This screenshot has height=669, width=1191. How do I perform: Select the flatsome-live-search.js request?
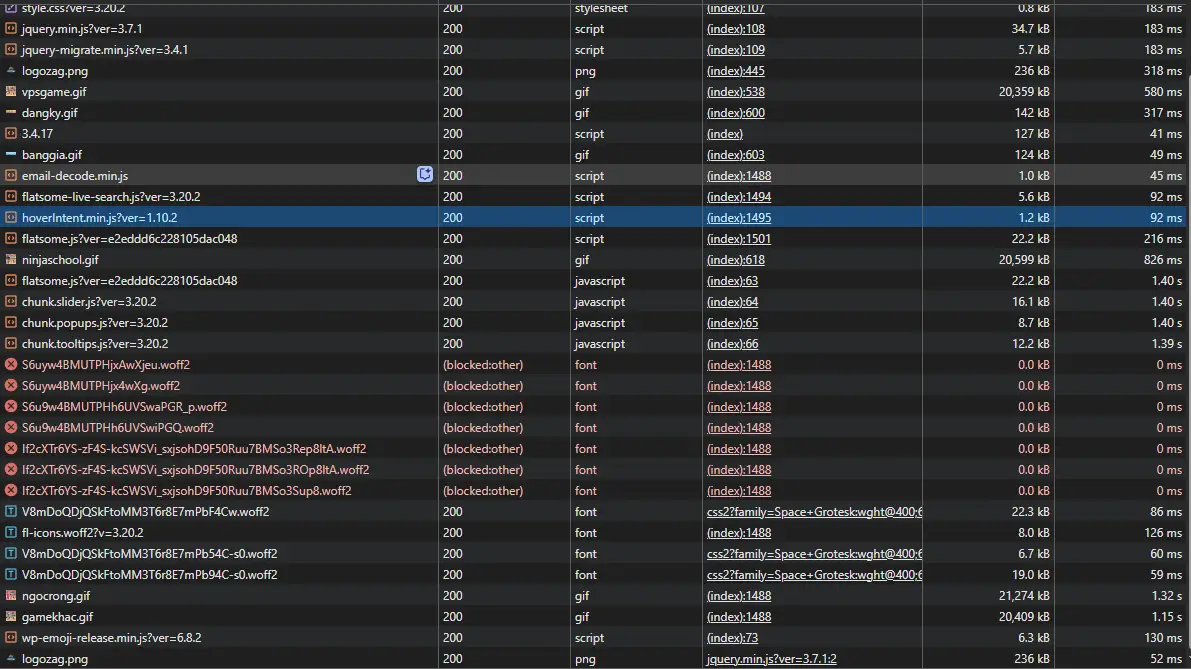[x=111, y=197]
